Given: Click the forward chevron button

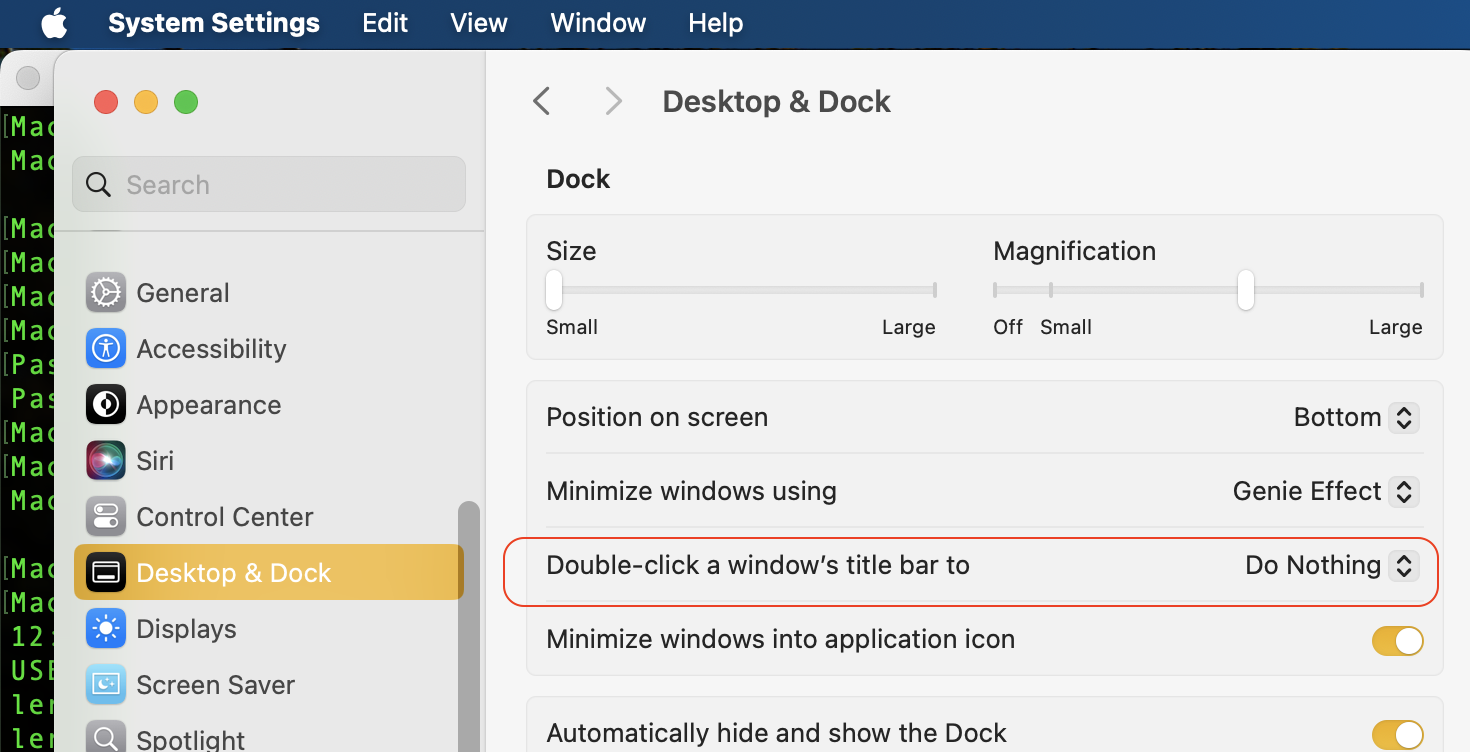Looking at the screenshot, I should [x=613, y=101].
